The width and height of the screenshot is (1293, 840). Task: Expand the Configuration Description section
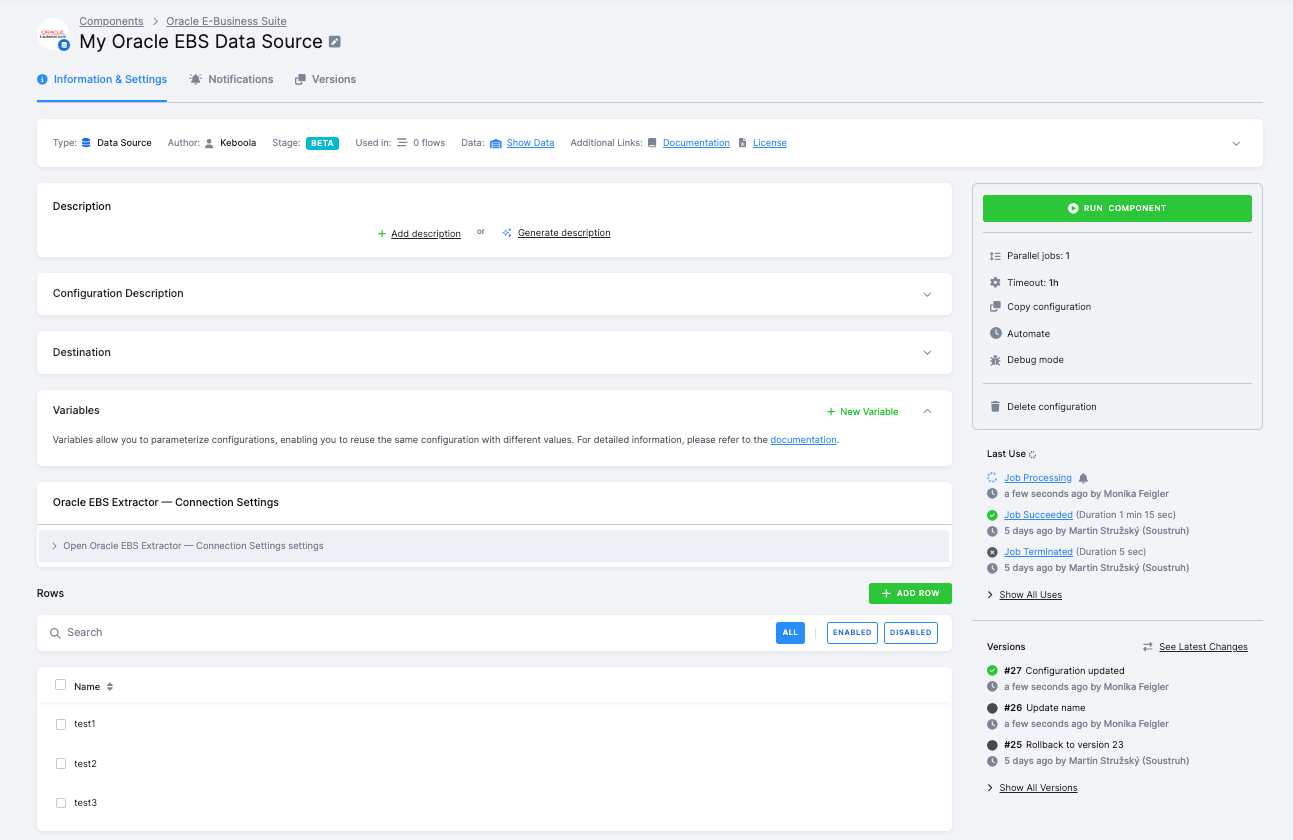pyautogui.click(x=927, y=295)
